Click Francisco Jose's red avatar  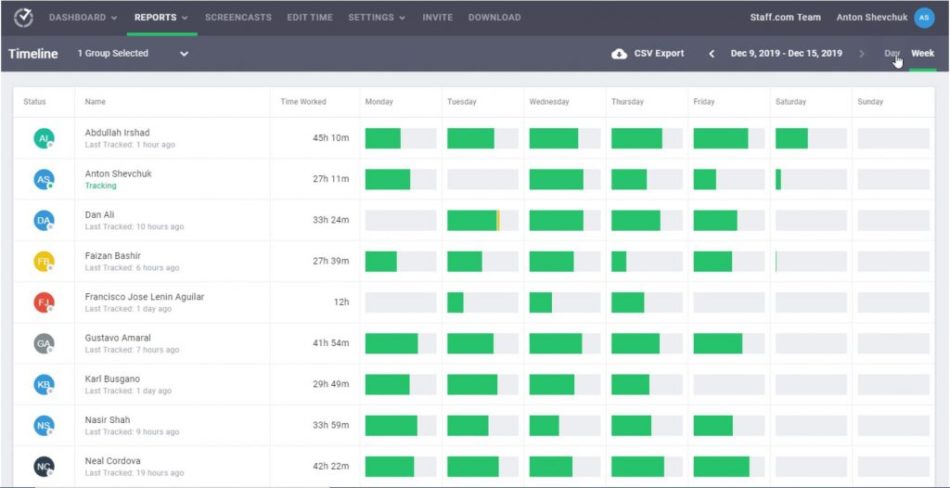point(44,303)
